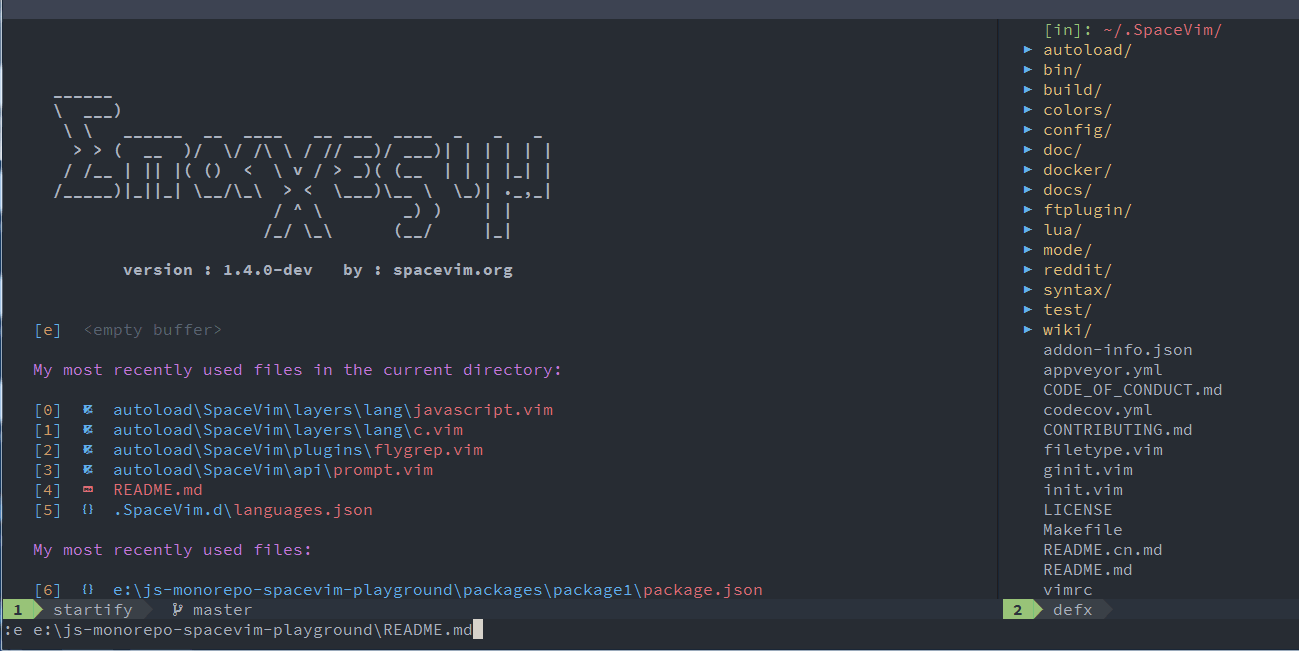
Task: Open appveyor.yml in file tree
Action: 1103,370
